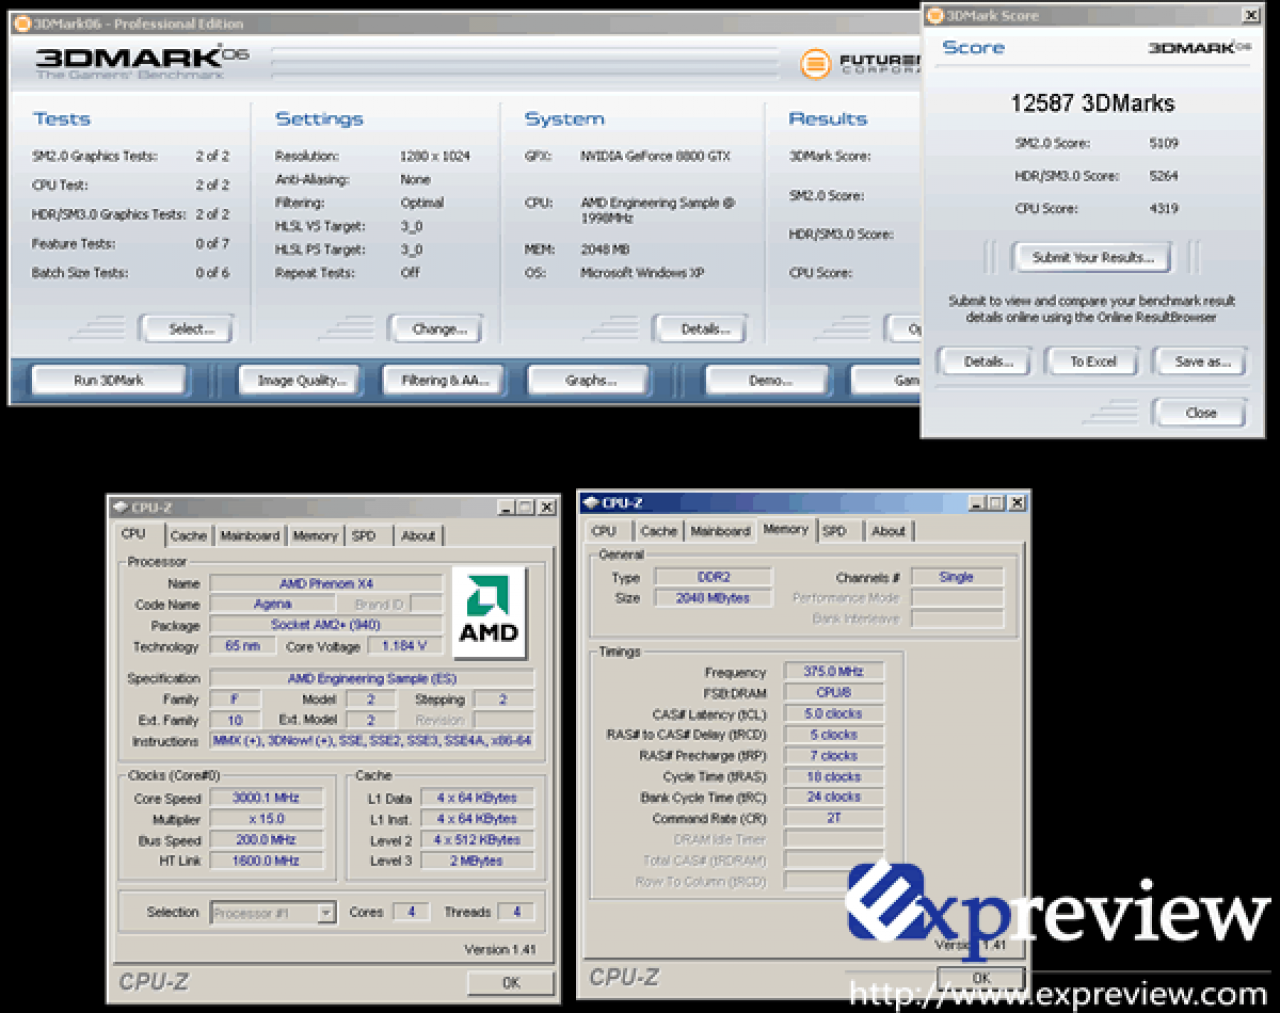Click the CPU Score 4319 value

1163,209
